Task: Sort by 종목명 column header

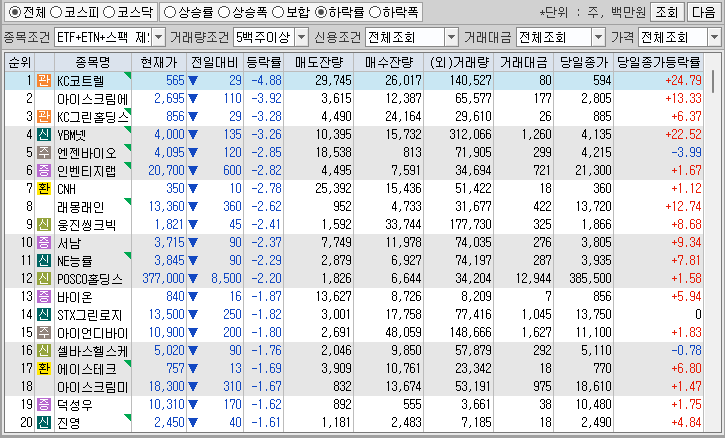Action: pyautogui.click(x=93, y=62)
